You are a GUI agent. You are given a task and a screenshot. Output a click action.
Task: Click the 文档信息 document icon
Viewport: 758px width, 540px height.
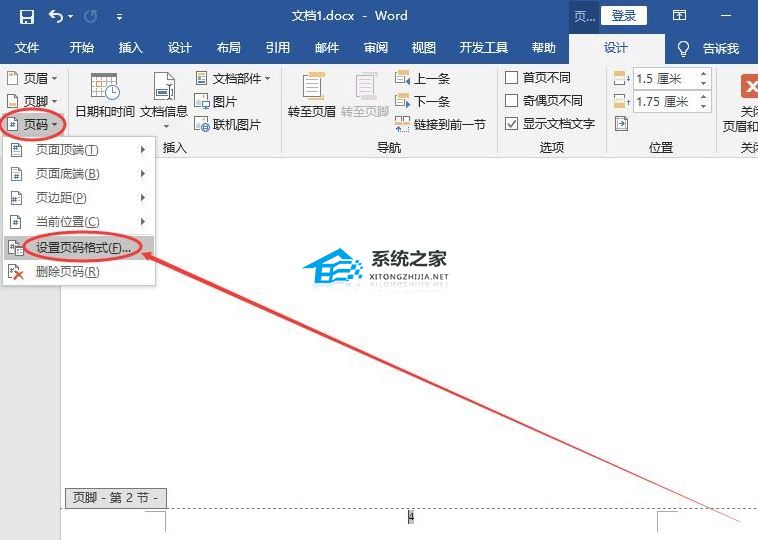tap(164, 86)
